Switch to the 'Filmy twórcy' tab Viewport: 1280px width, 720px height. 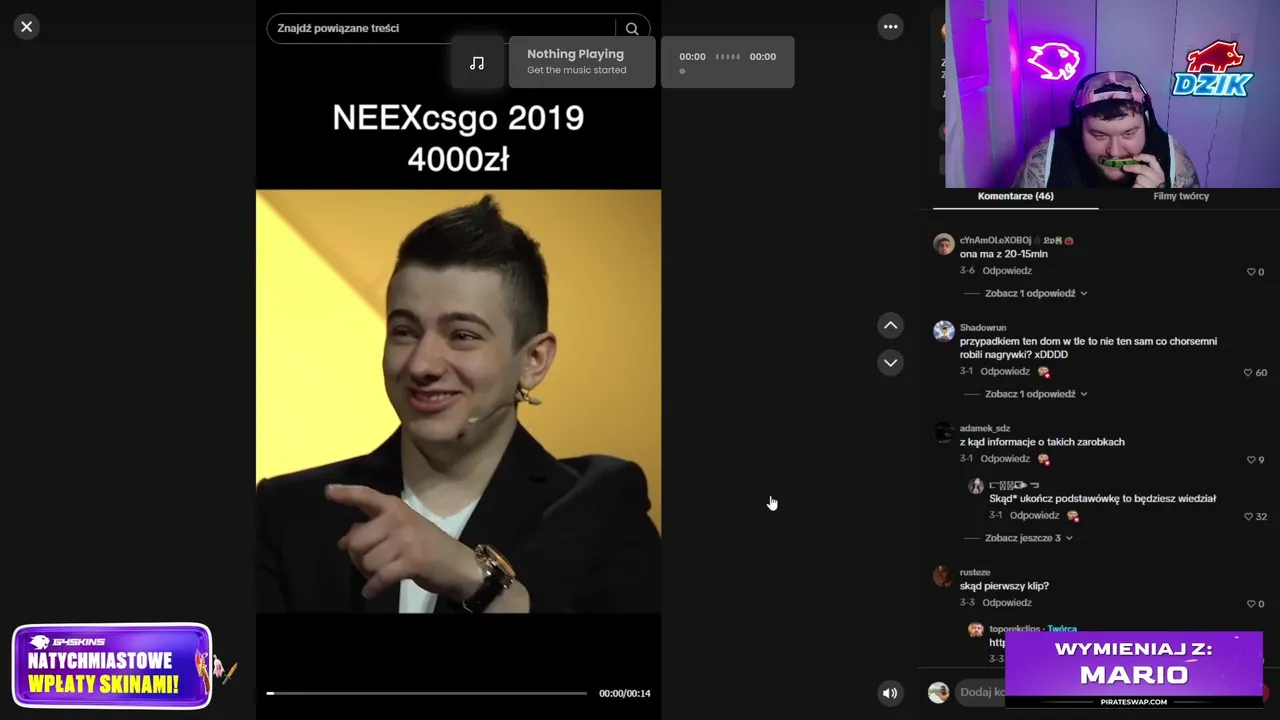pos(1181,196)
